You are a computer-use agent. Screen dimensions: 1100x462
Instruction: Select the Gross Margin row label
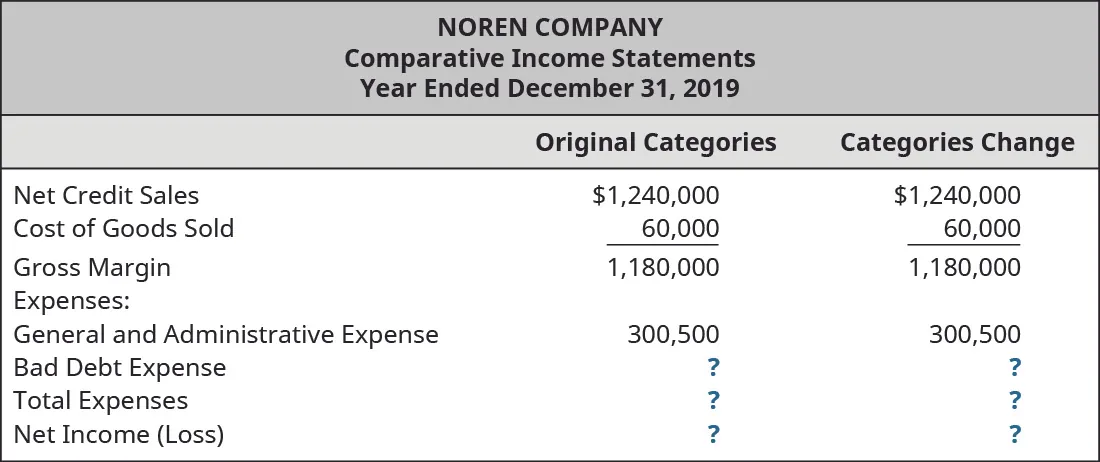(x=92, y=268)
